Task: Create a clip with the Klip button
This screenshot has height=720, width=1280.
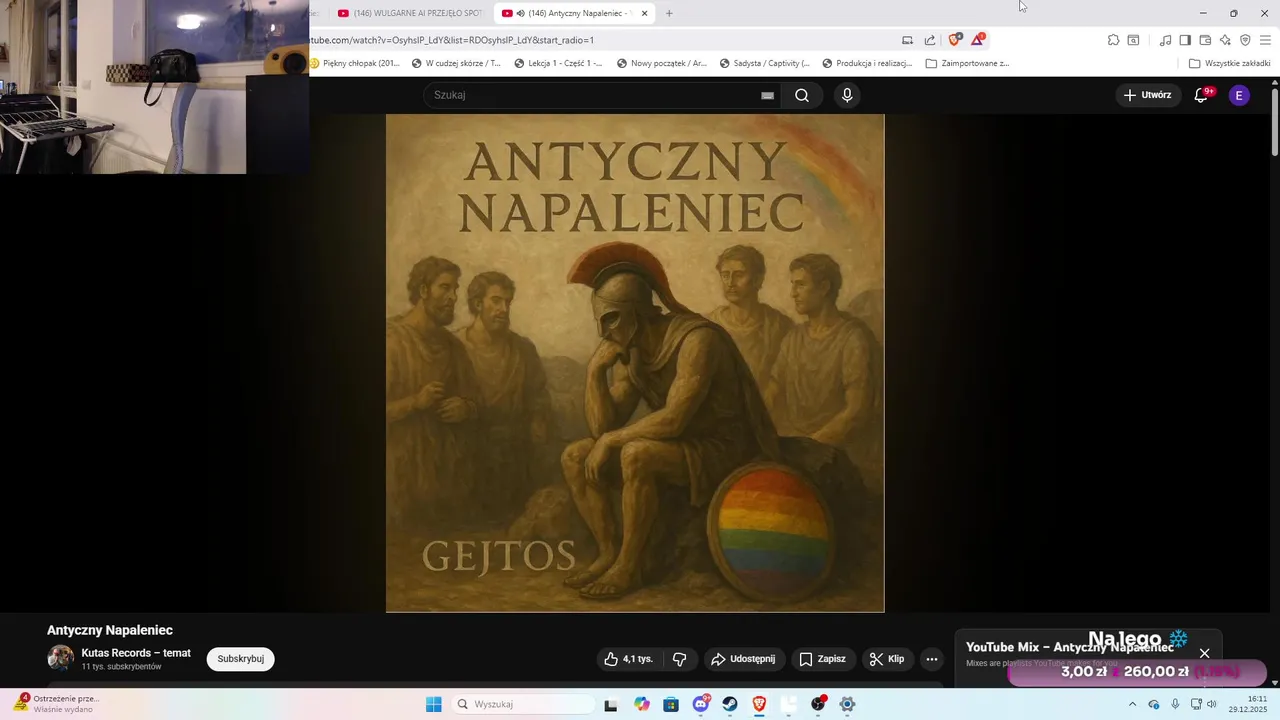Action: click(887, 659)
